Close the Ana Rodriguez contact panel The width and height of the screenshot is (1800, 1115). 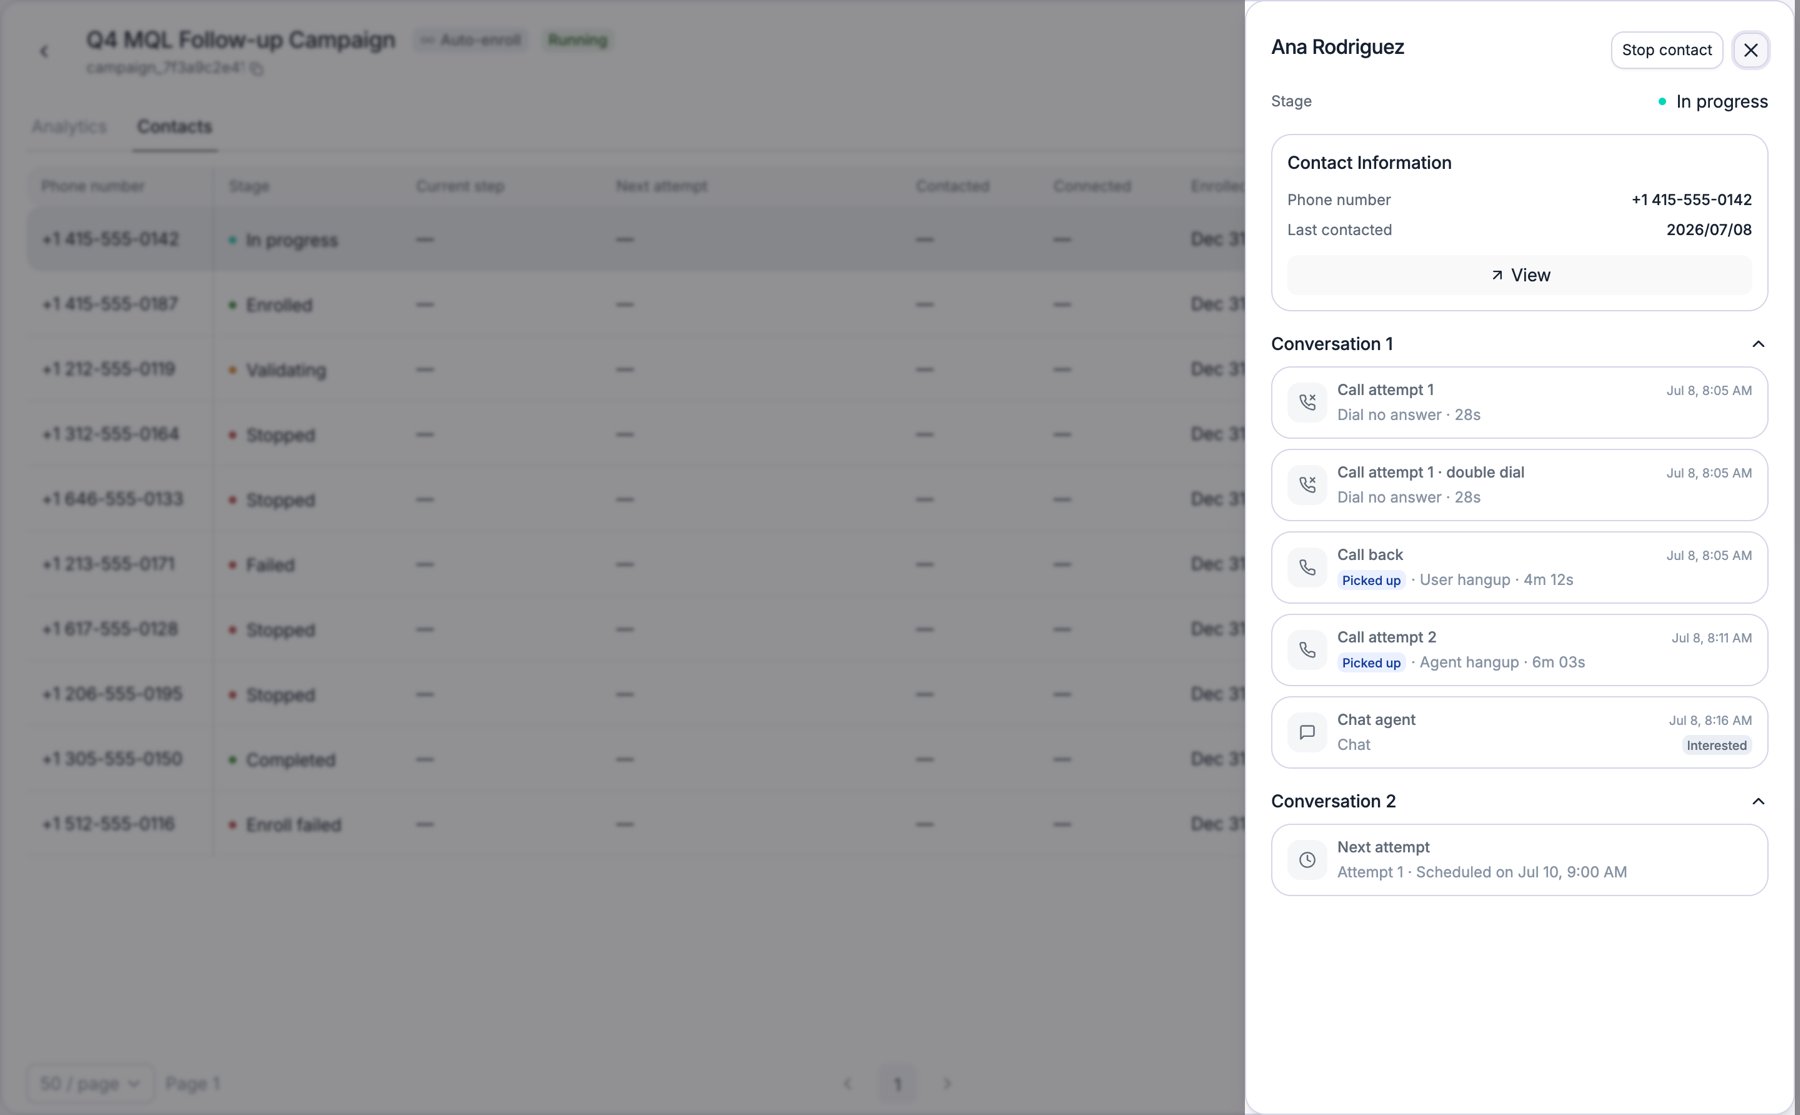click(x=1751, y=50)
